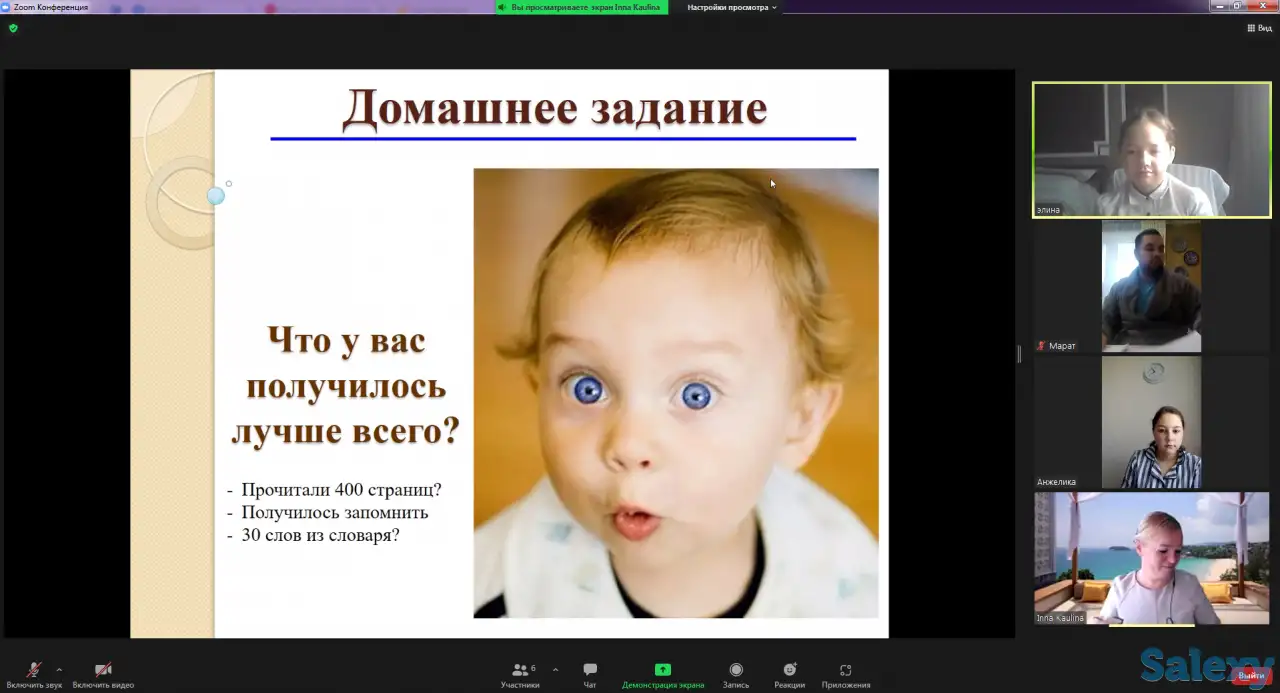Open the Участники (Participants) panel

point(520,672)
